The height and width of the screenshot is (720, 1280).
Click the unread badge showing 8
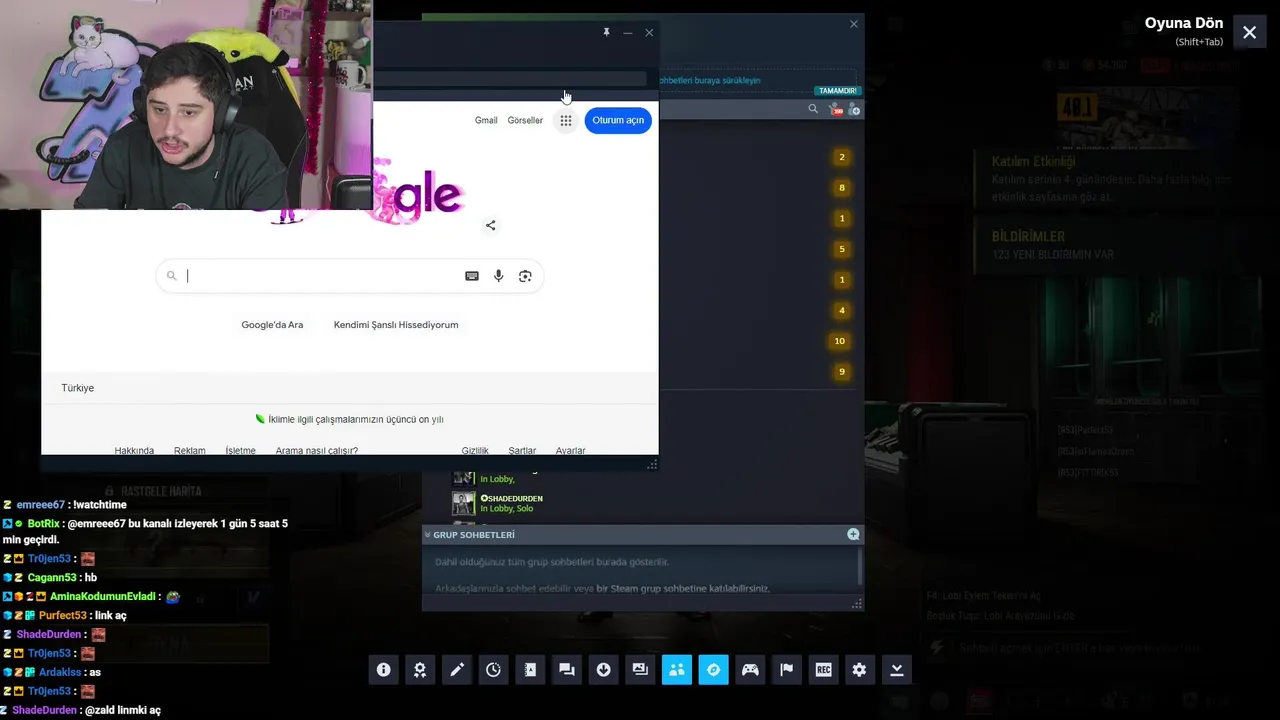click(842, 188)
